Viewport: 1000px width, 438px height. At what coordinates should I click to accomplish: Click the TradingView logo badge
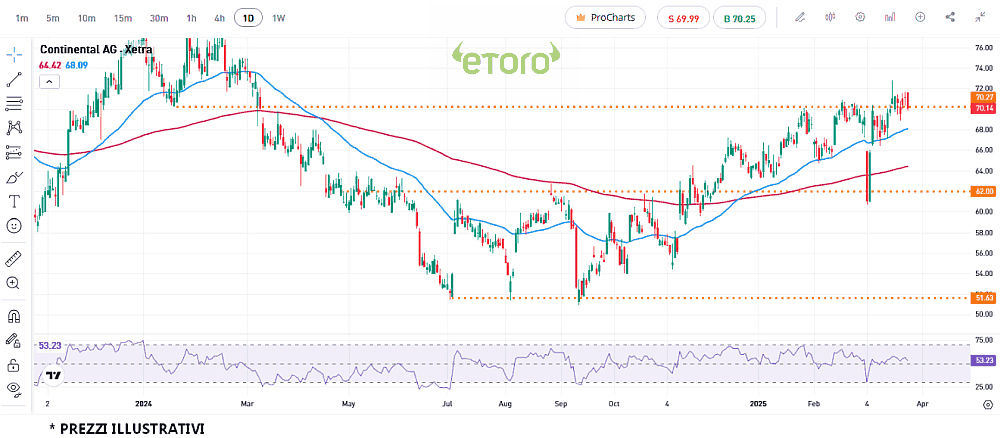tap(54, 376)
